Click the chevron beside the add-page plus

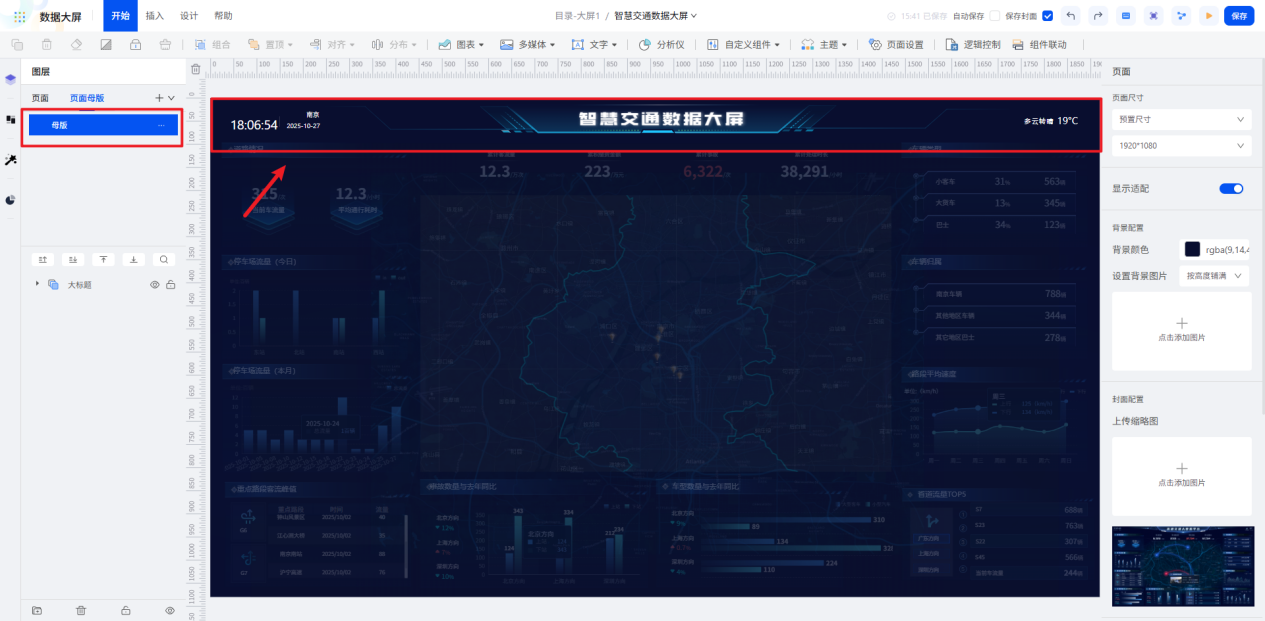click(172, 98)
